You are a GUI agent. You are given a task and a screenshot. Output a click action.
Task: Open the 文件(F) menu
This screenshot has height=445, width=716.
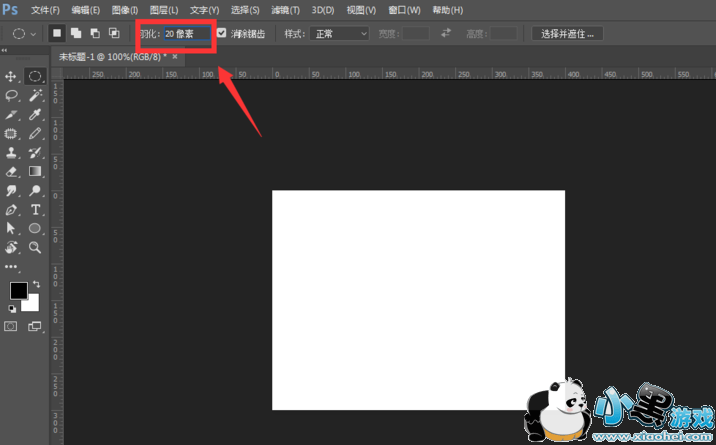45,10
